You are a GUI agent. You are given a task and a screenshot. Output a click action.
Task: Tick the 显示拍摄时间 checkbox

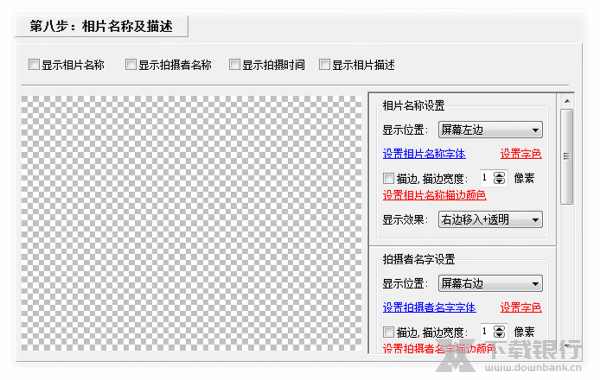(234, 64)
